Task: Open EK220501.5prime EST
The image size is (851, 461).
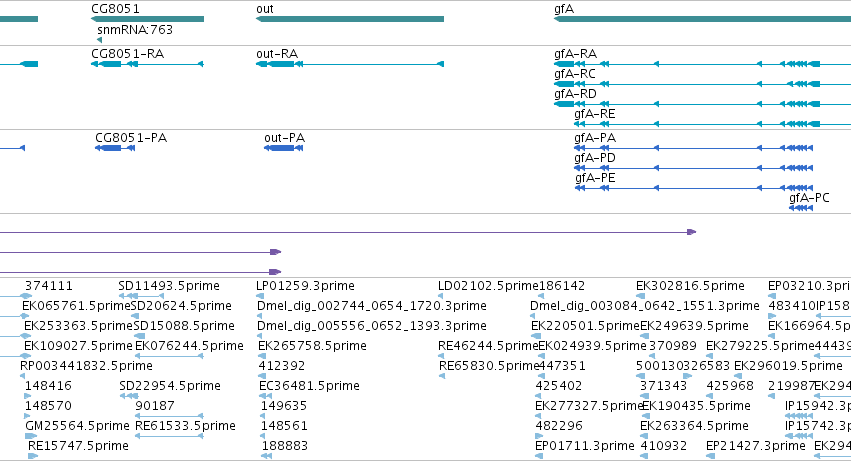Action: pyautogui.click(x=586, y=326)
